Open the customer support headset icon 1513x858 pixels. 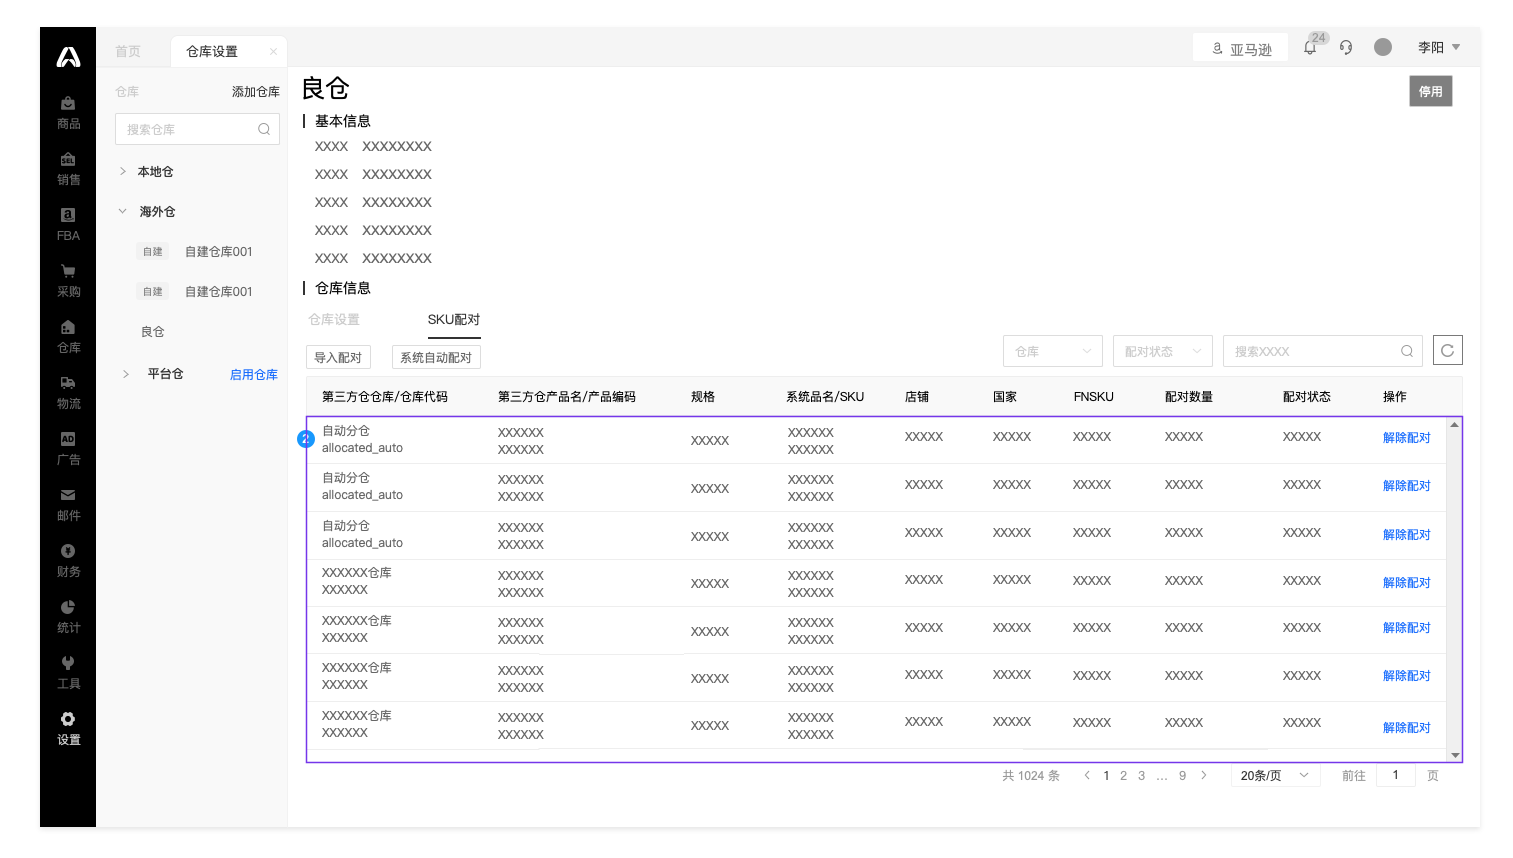click(x=1346, y=47)
